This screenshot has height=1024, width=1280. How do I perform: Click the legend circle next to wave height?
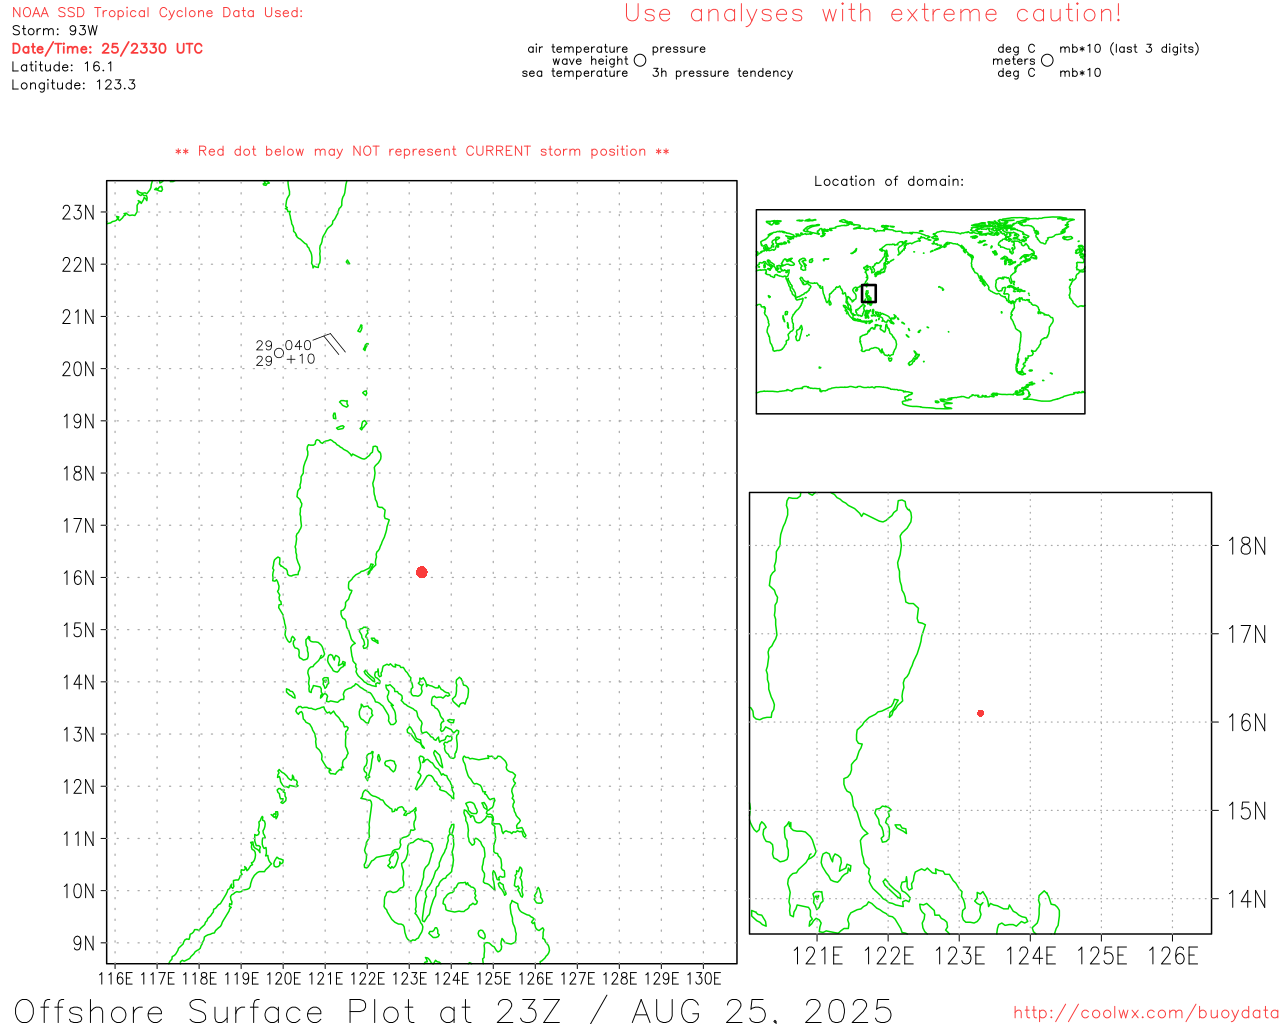click(x=640, y=60)
